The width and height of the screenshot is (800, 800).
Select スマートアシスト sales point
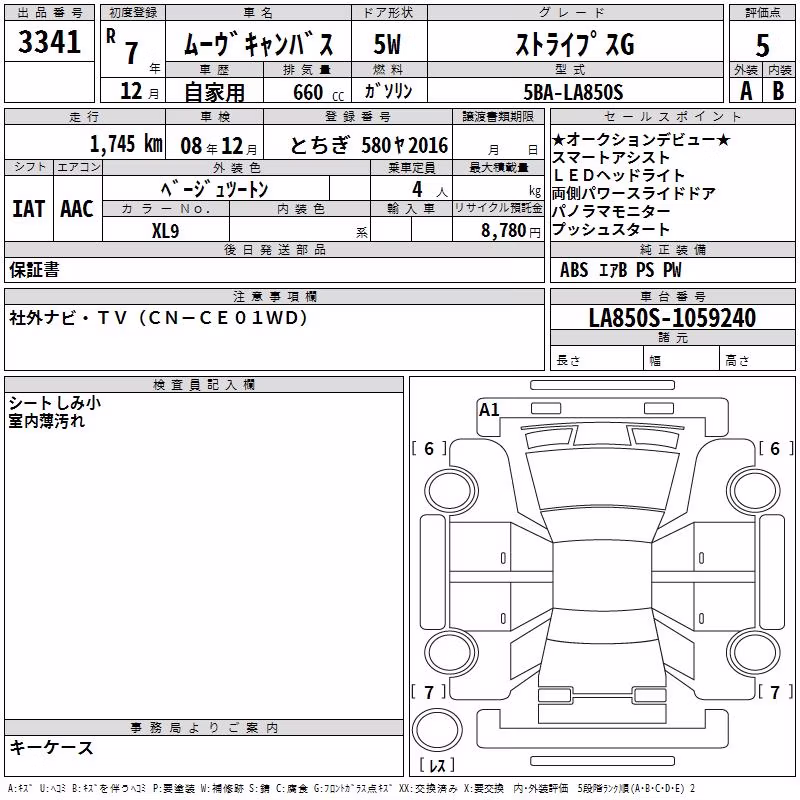[x=611, y=157]
